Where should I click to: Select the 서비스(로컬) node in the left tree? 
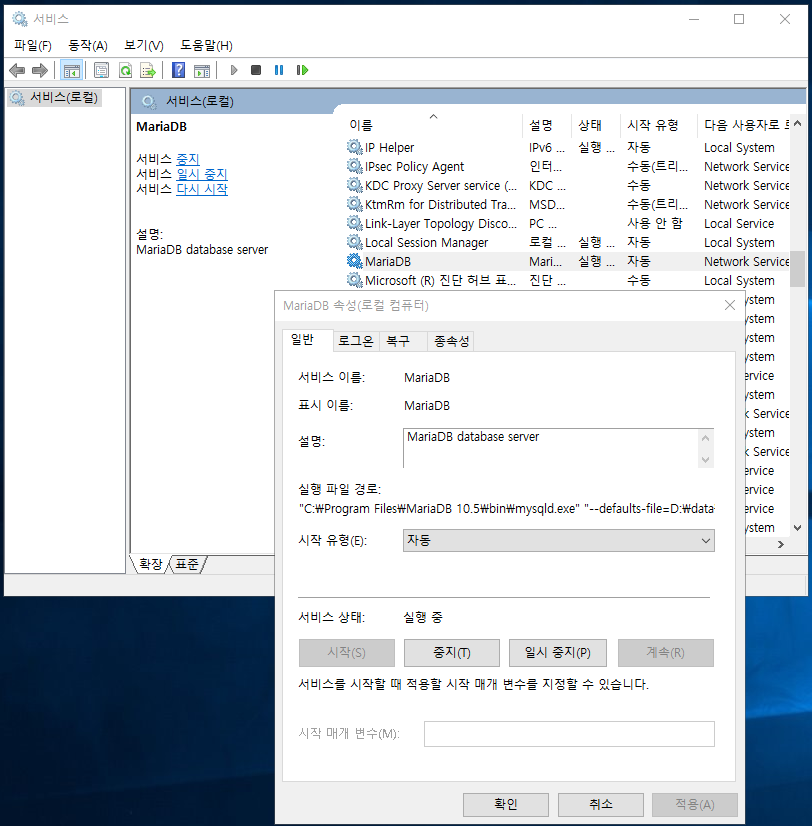[63, 97]
